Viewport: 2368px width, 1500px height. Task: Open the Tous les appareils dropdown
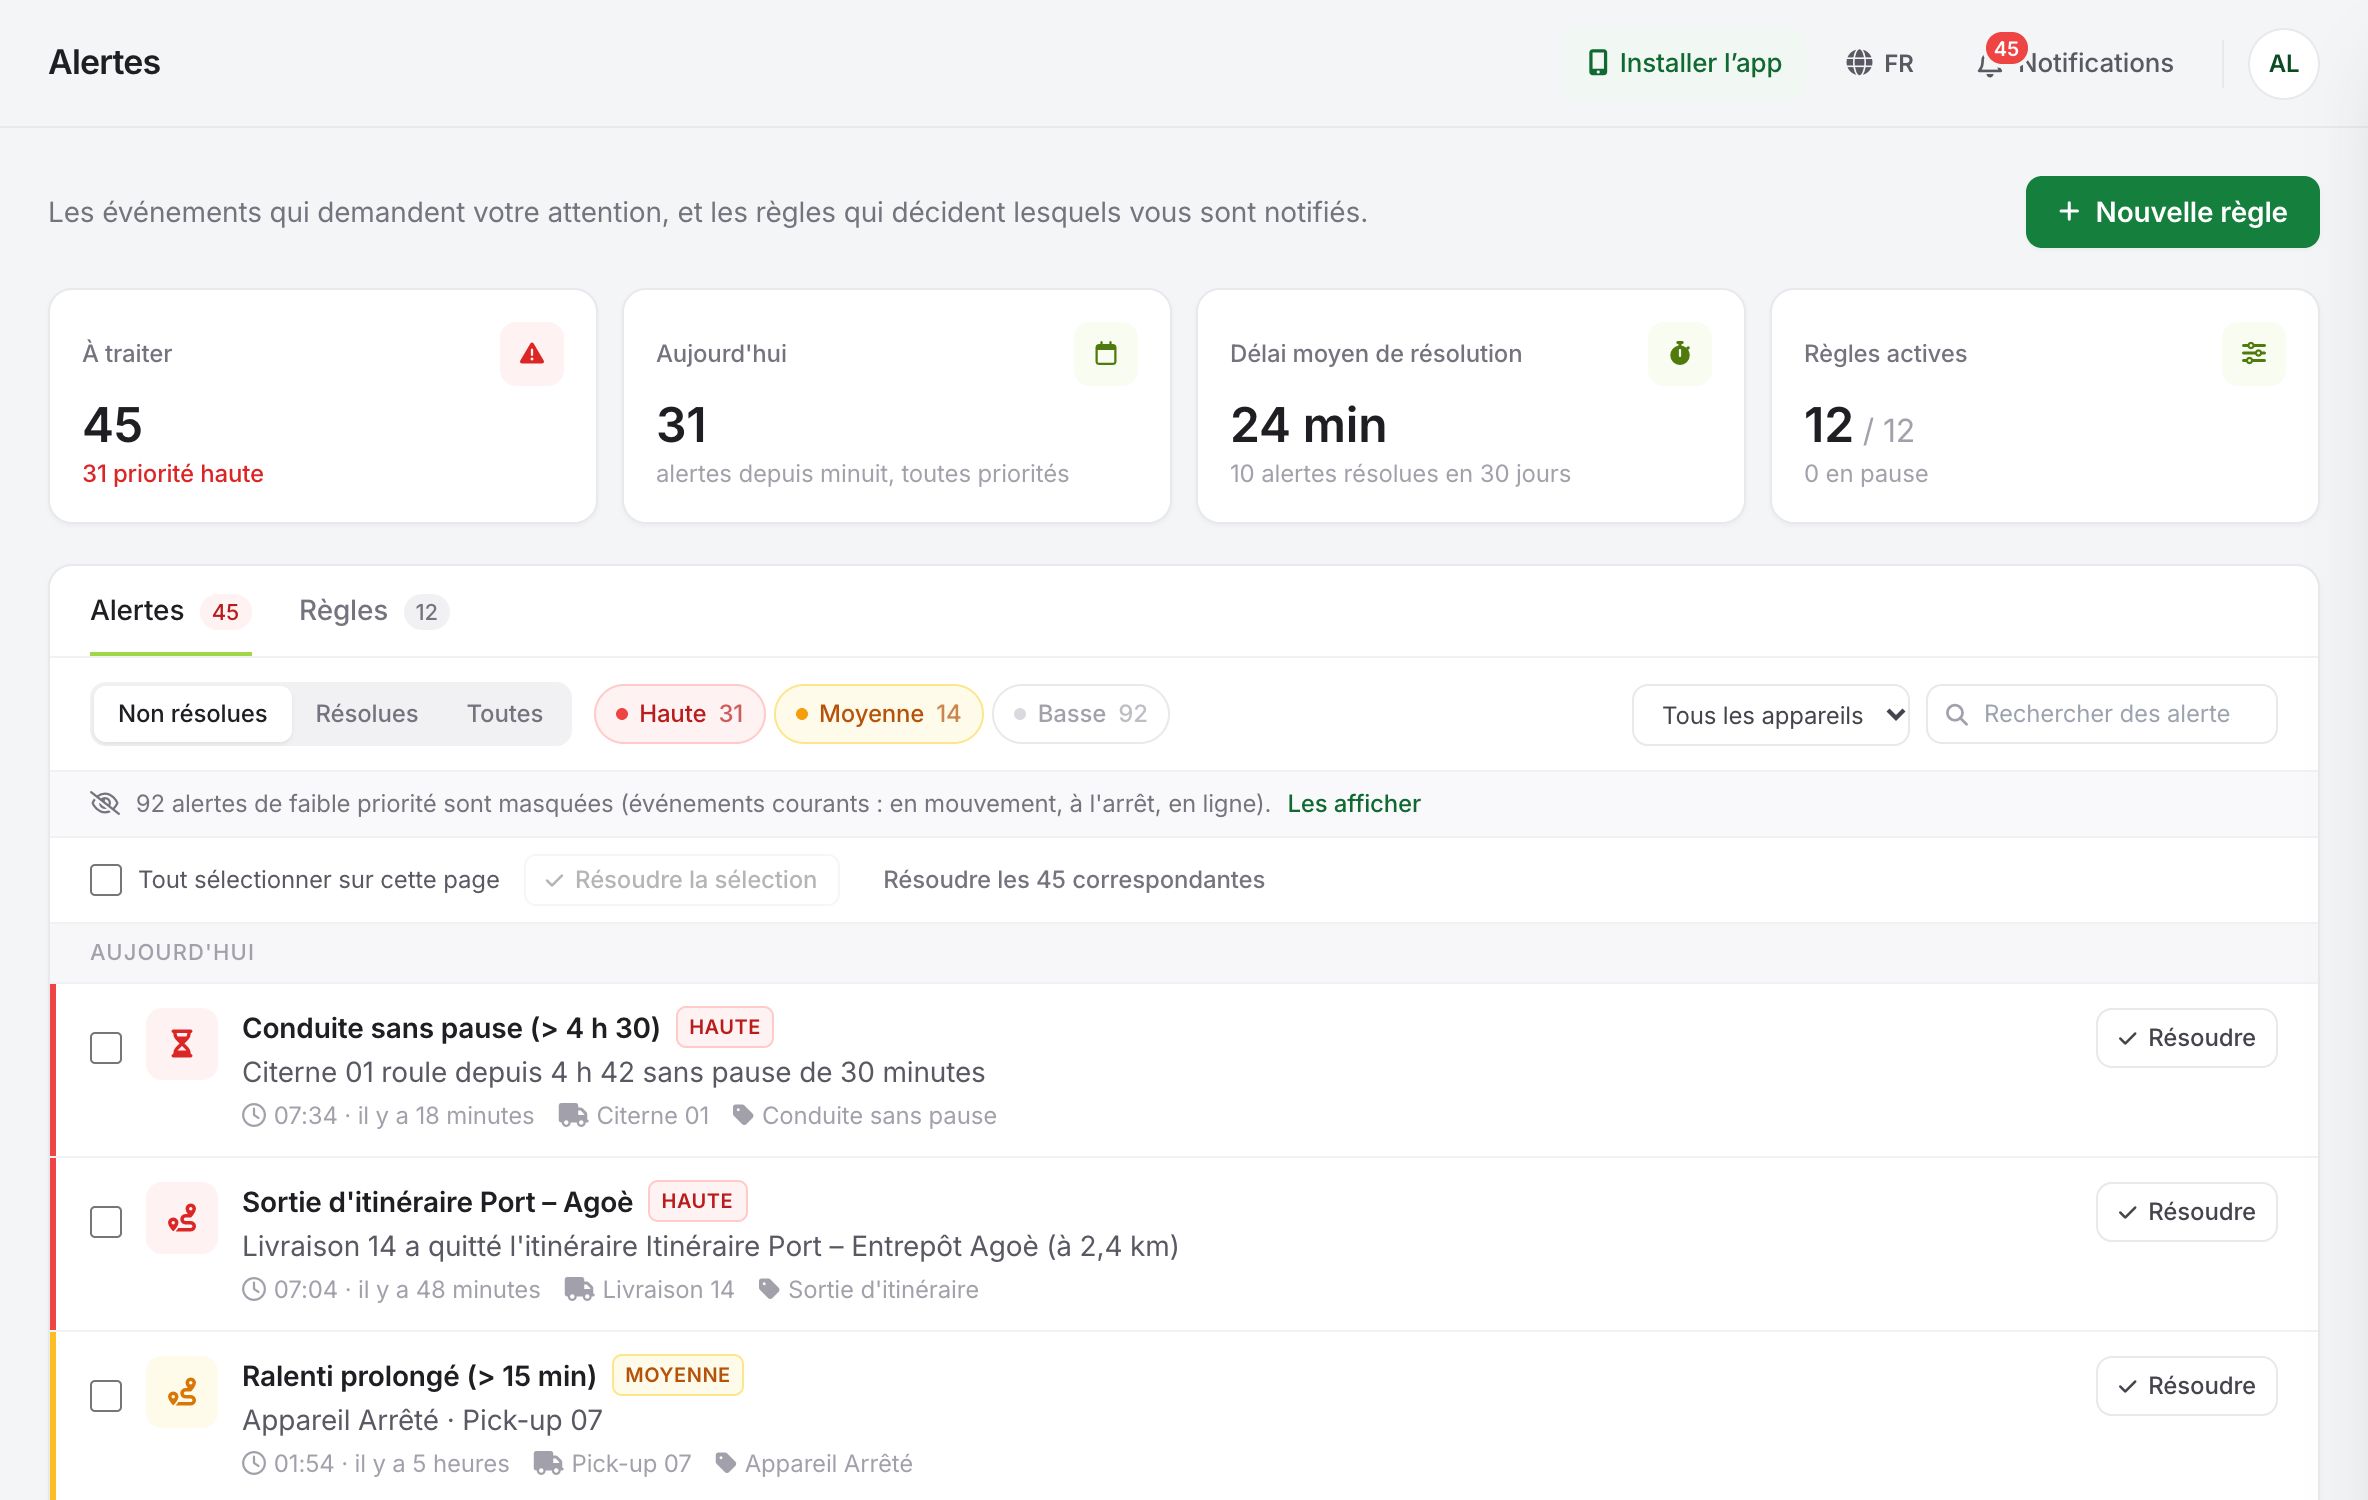point(1770,715)
